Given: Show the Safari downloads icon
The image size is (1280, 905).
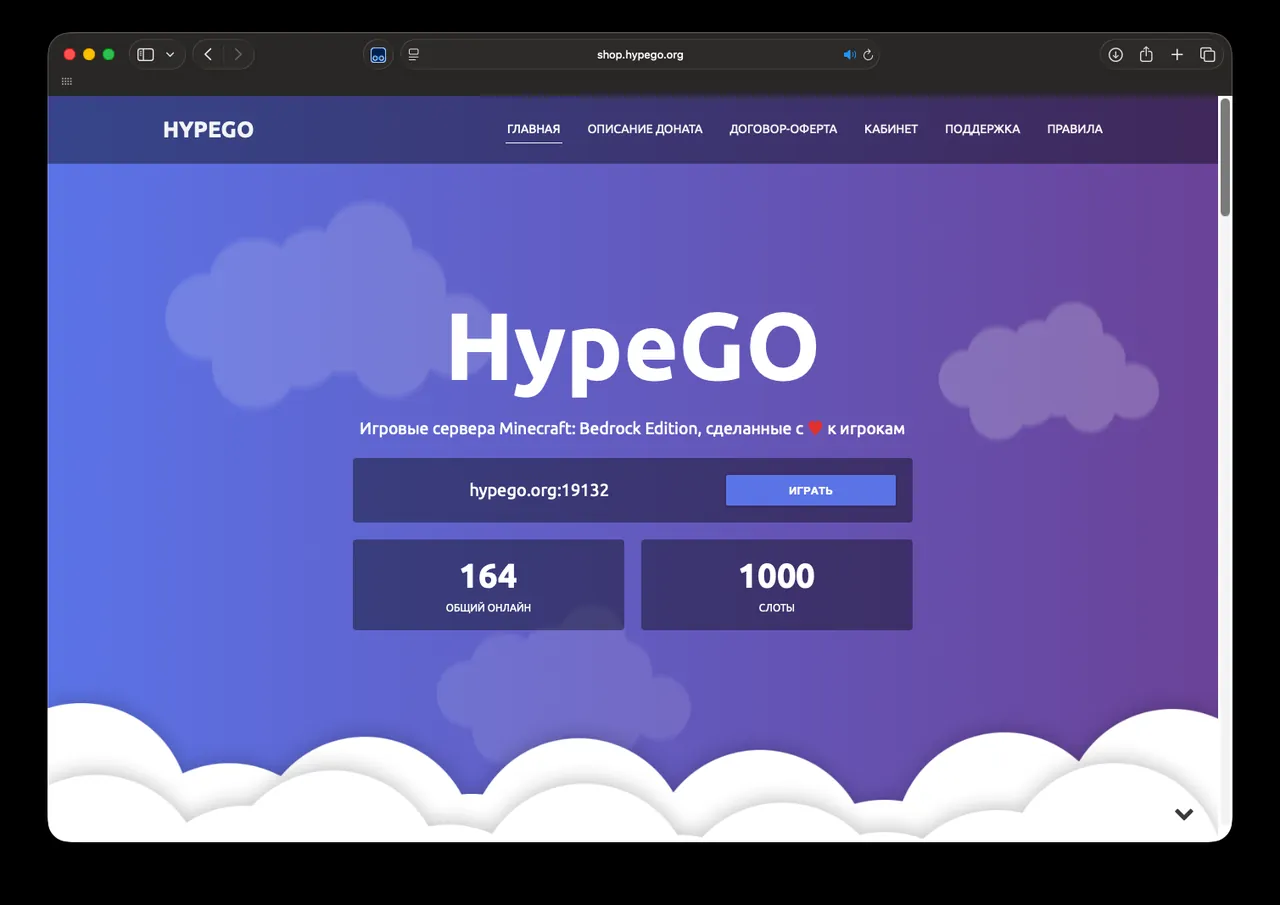Looking at the screenshot, I should (x=1116, y=54).
